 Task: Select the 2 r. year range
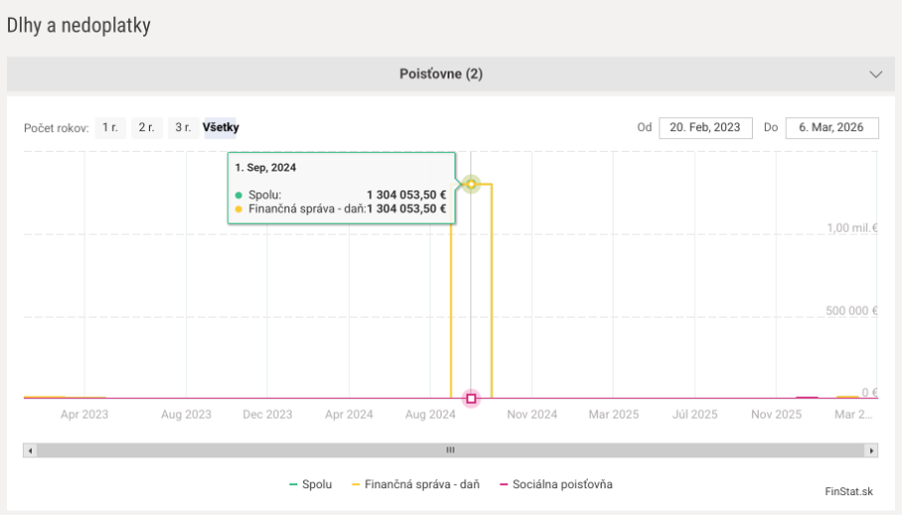coord(147,128)
